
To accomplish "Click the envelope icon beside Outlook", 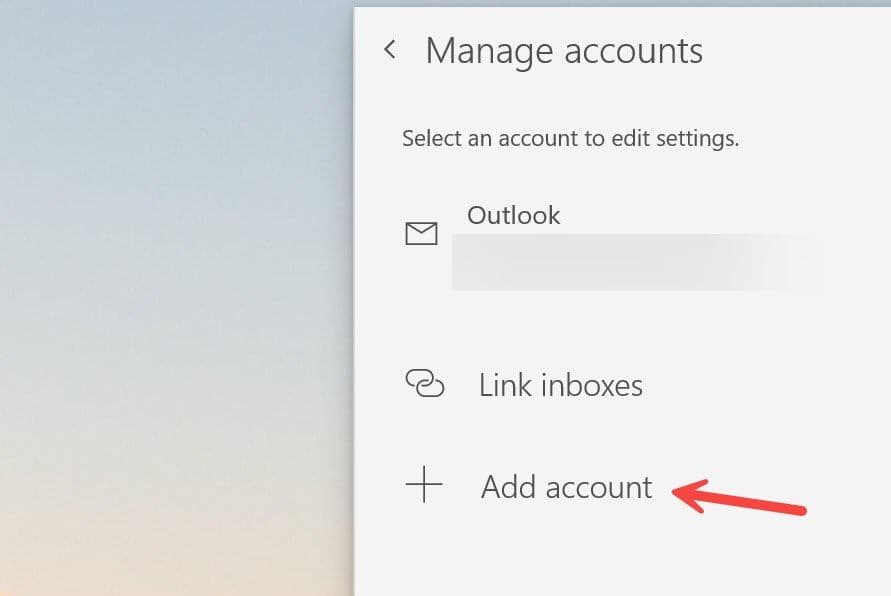I will tap(421, 234).
